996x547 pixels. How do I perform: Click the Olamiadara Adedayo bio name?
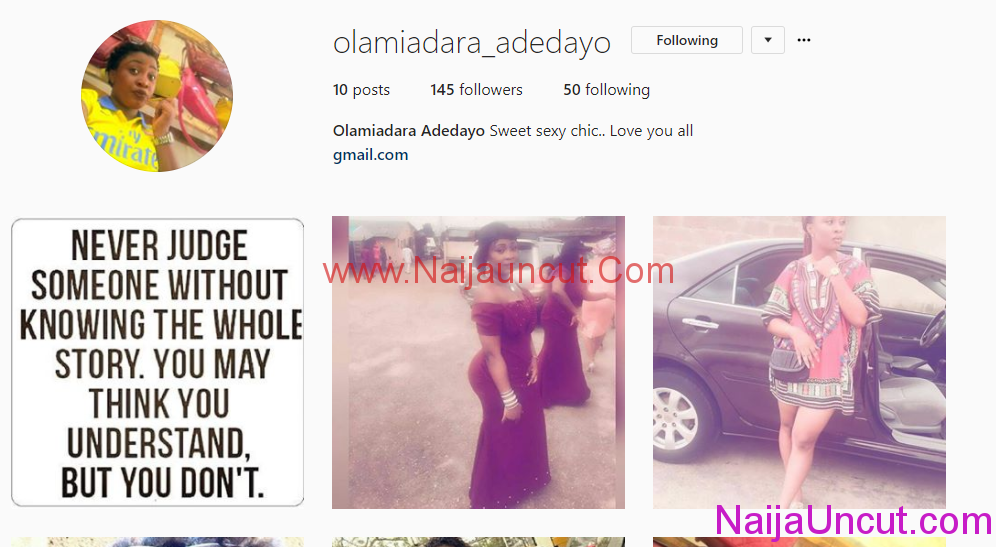coord(408,131)
